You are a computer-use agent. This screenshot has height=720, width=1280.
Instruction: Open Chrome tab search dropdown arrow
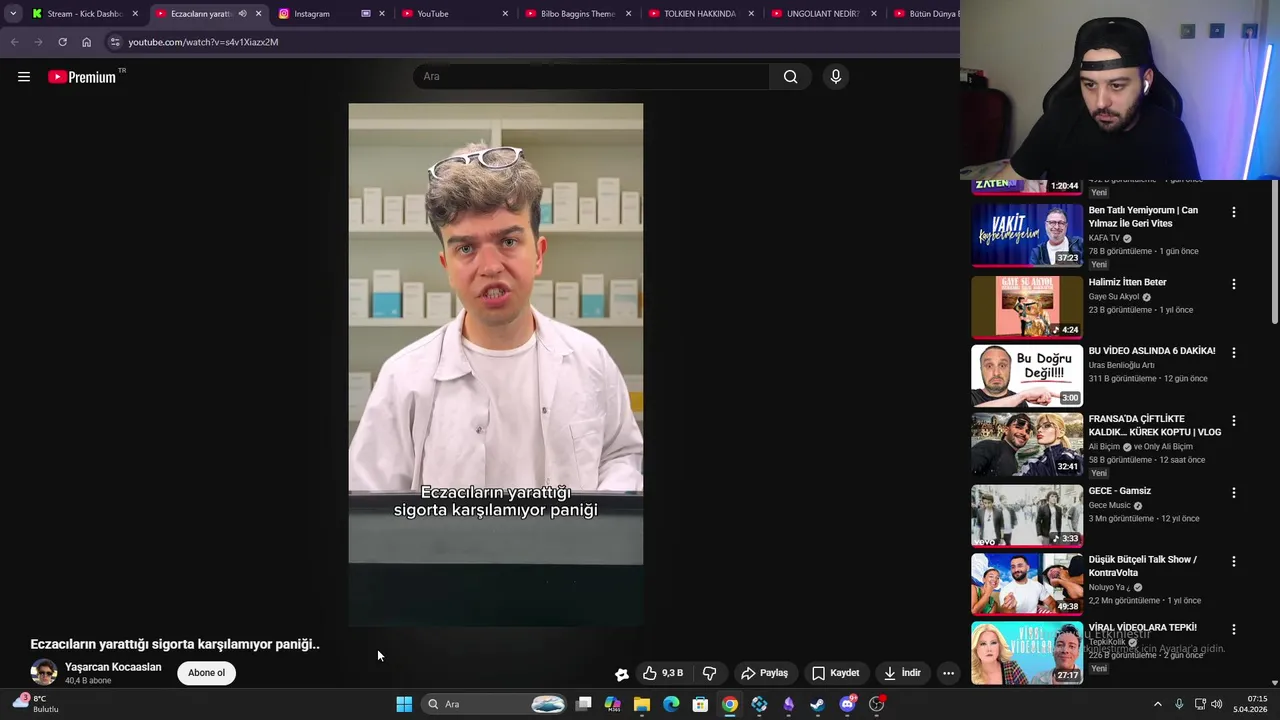(13, 14)
